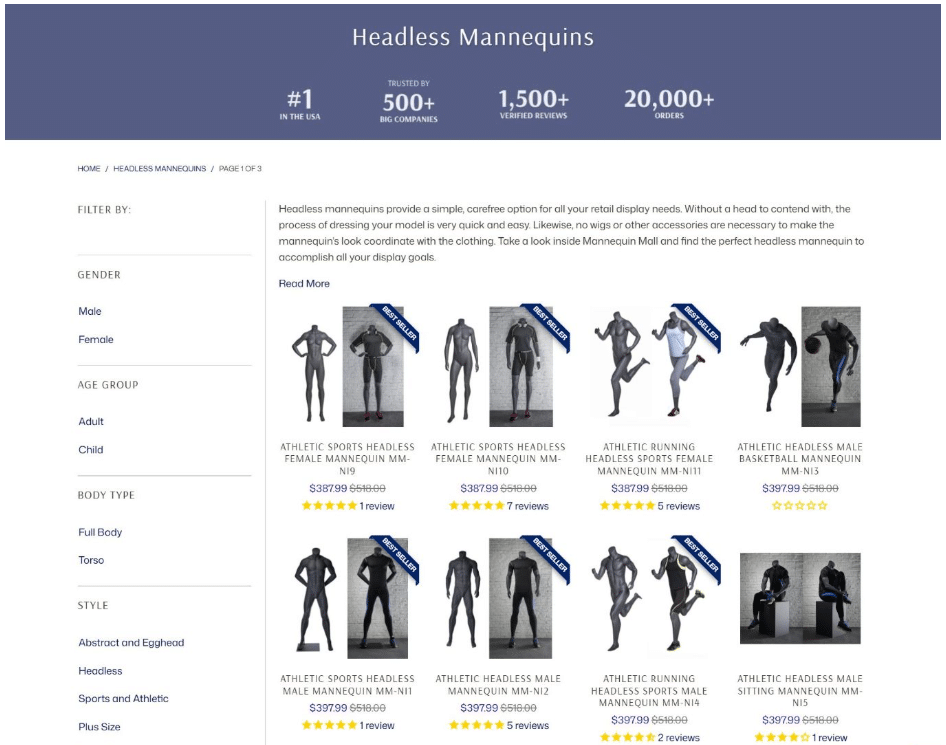View the 5 reviews for MM-NI2

(x=528, y=726)
